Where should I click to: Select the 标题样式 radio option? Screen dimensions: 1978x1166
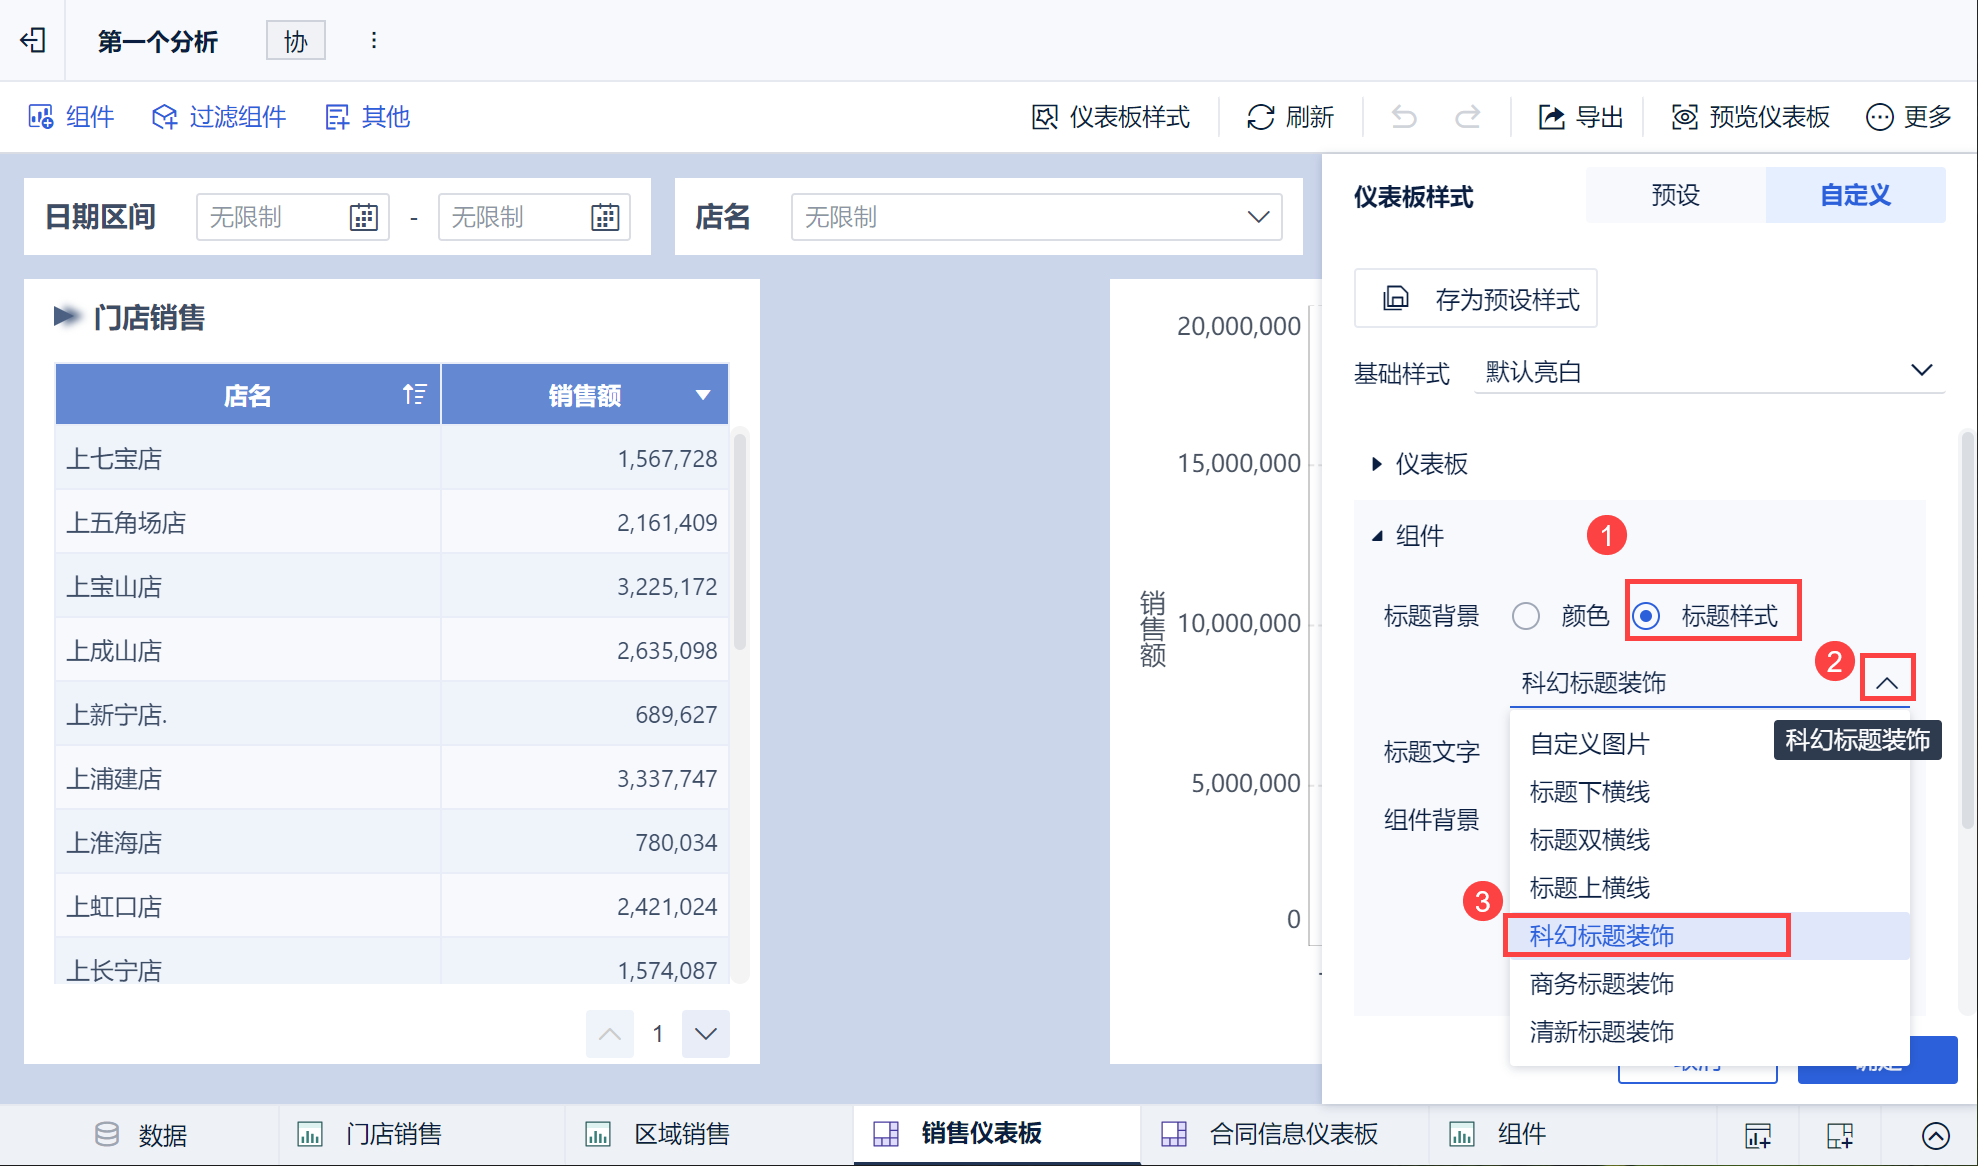tap(1647, 616)
